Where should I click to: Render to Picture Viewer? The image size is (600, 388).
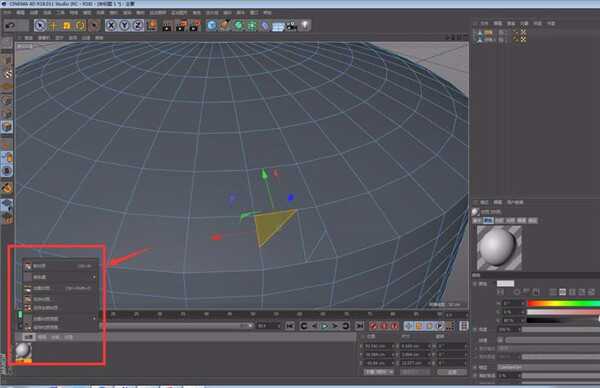coord(181,26)
